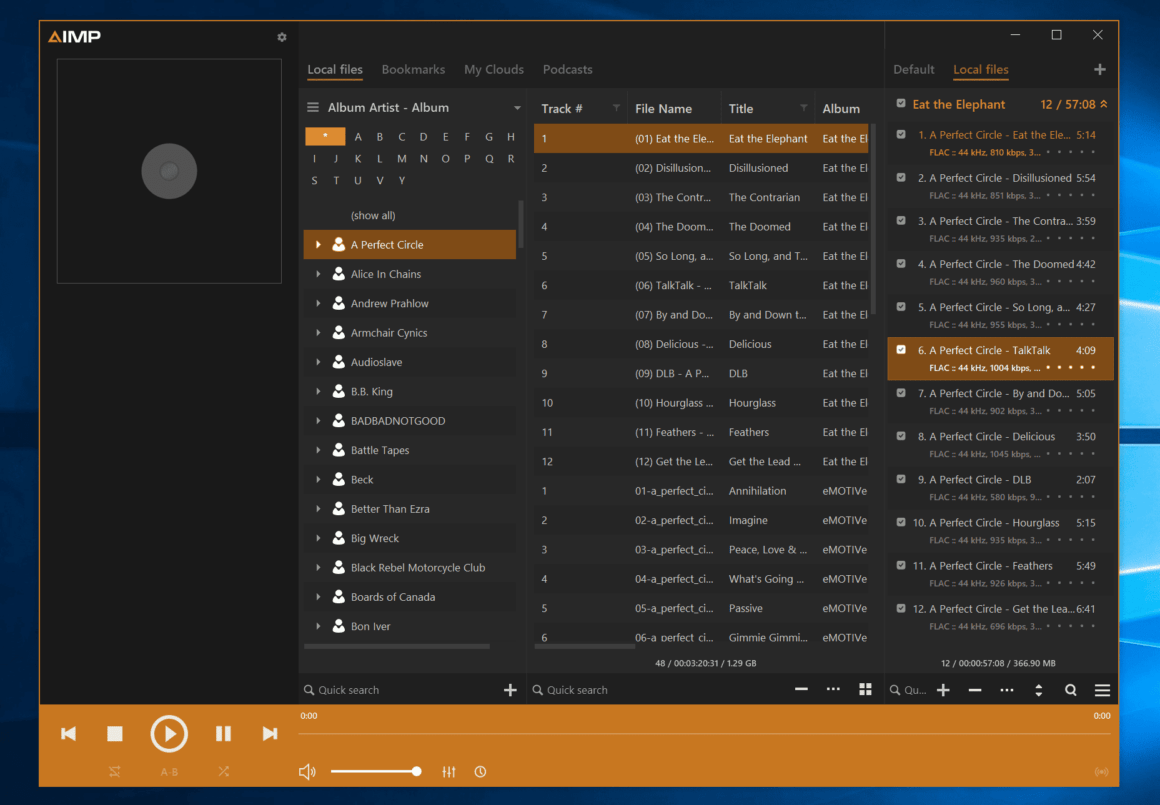Open the Podcasts tab
Viewport: 1160px width, 805px height.
(x=567, y=69)
